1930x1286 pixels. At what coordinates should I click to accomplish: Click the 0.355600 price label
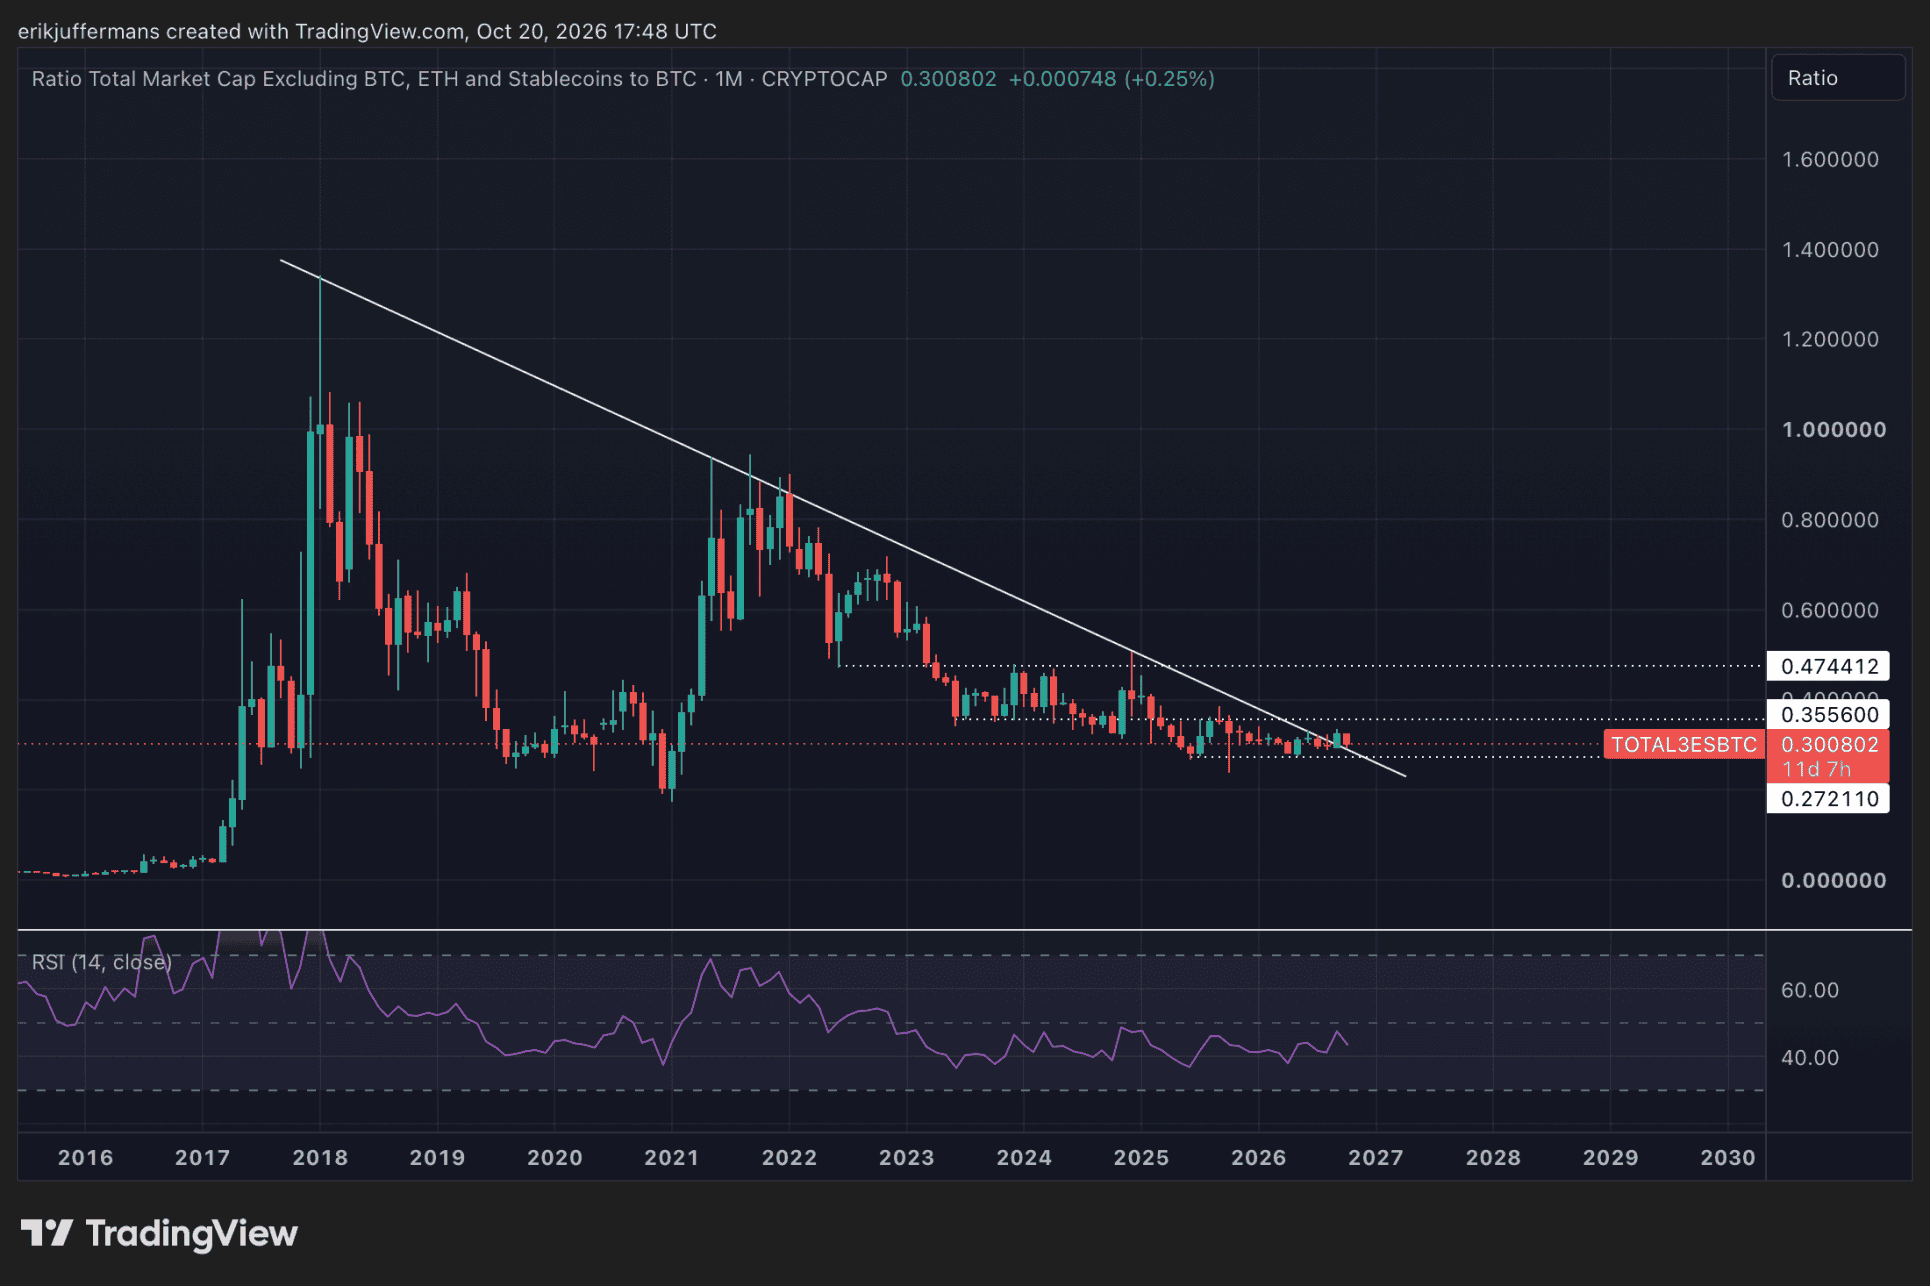1828,715
